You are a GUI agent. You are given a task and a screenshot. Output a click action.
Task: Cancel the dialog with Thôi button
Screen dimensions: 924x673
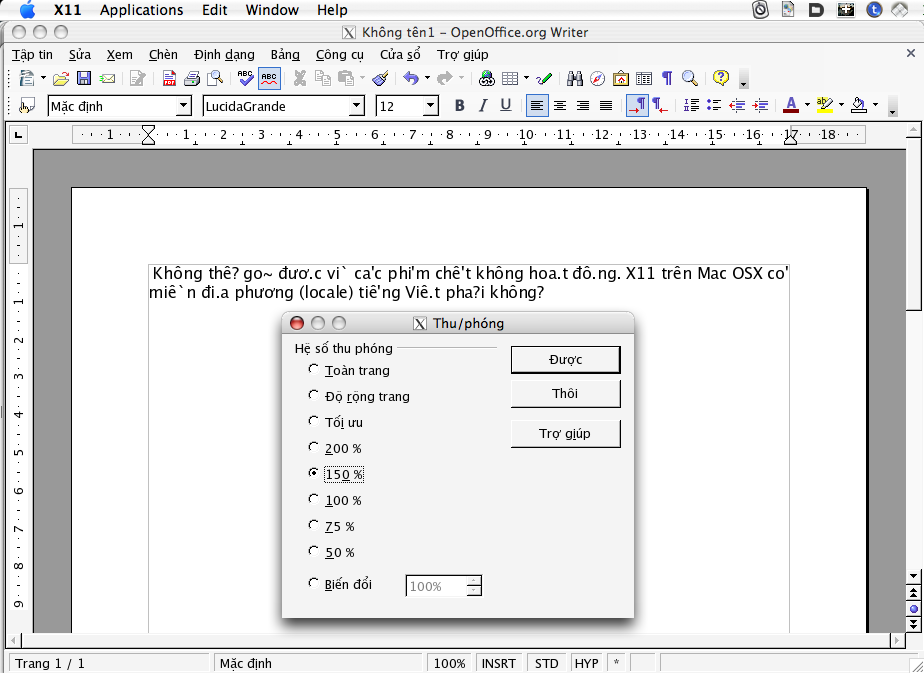tap(565, 394)
